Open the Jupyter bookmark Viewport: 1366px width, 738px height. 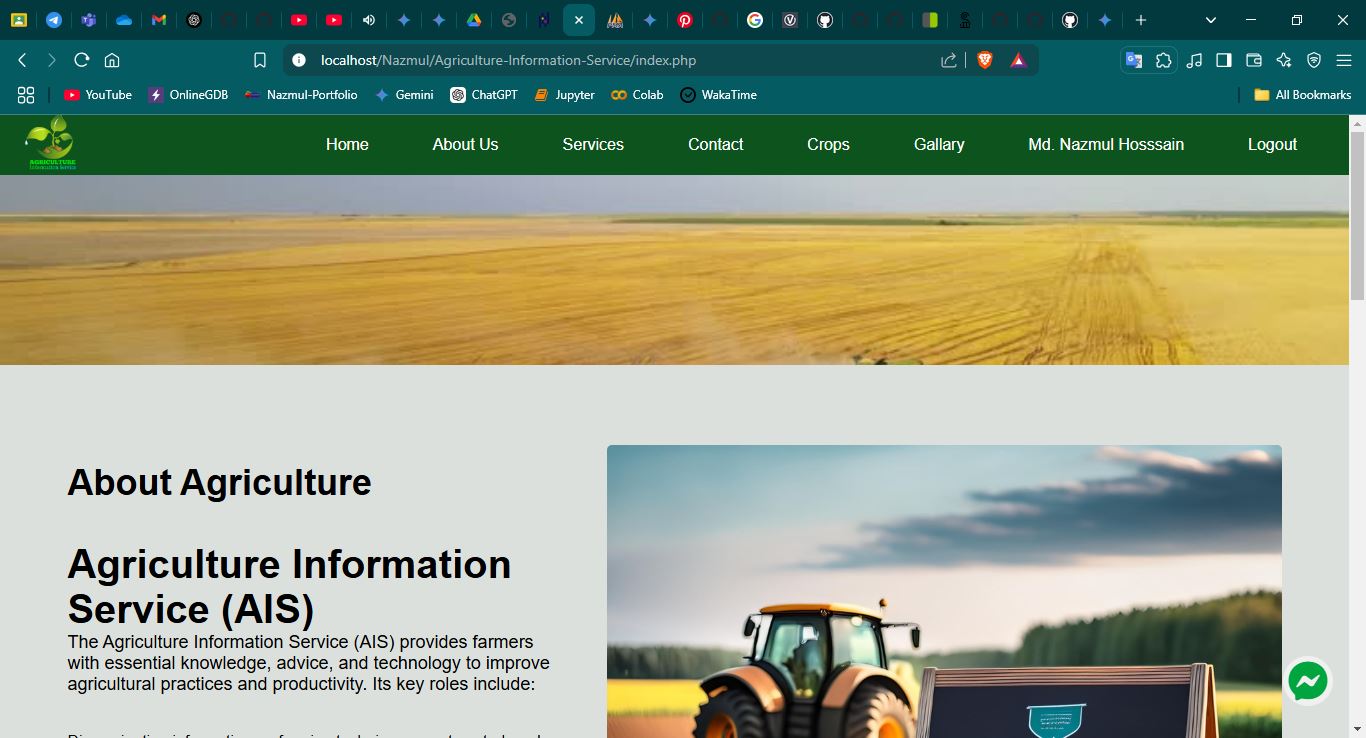pyautogui.click(x=564, y=95)
